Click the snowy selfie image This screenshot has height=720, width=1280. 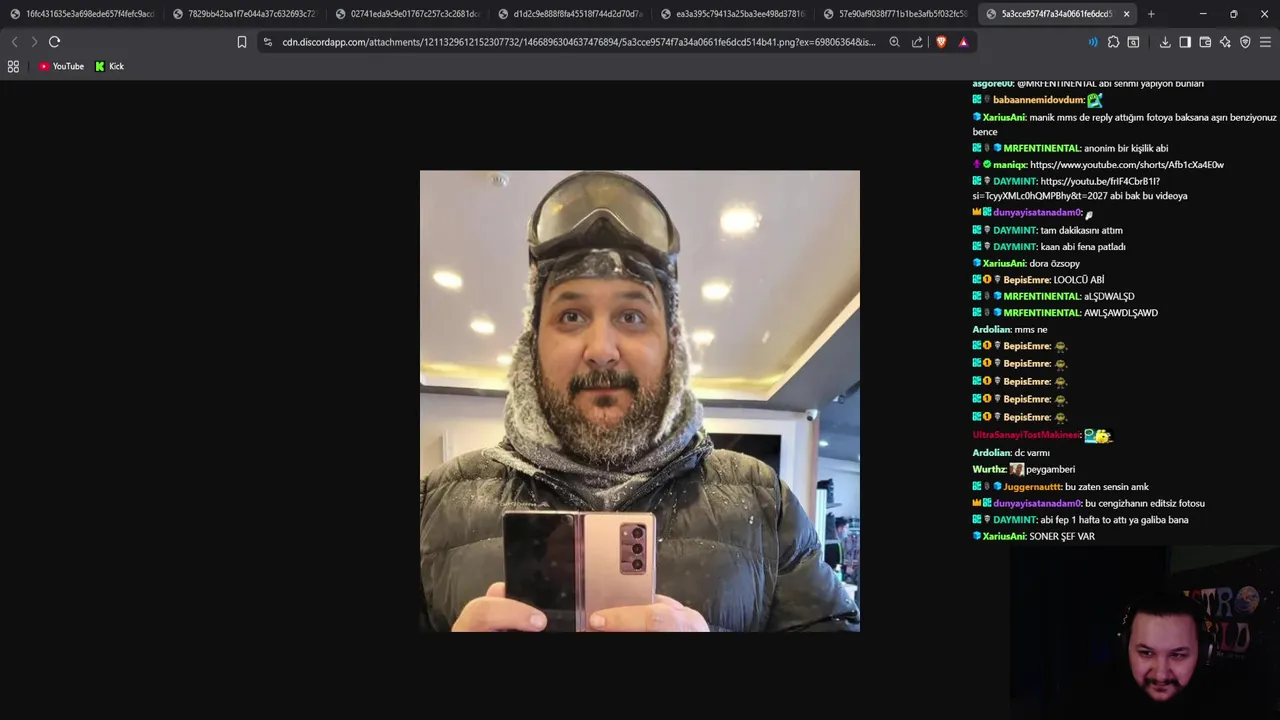click(x=640, y=400)
